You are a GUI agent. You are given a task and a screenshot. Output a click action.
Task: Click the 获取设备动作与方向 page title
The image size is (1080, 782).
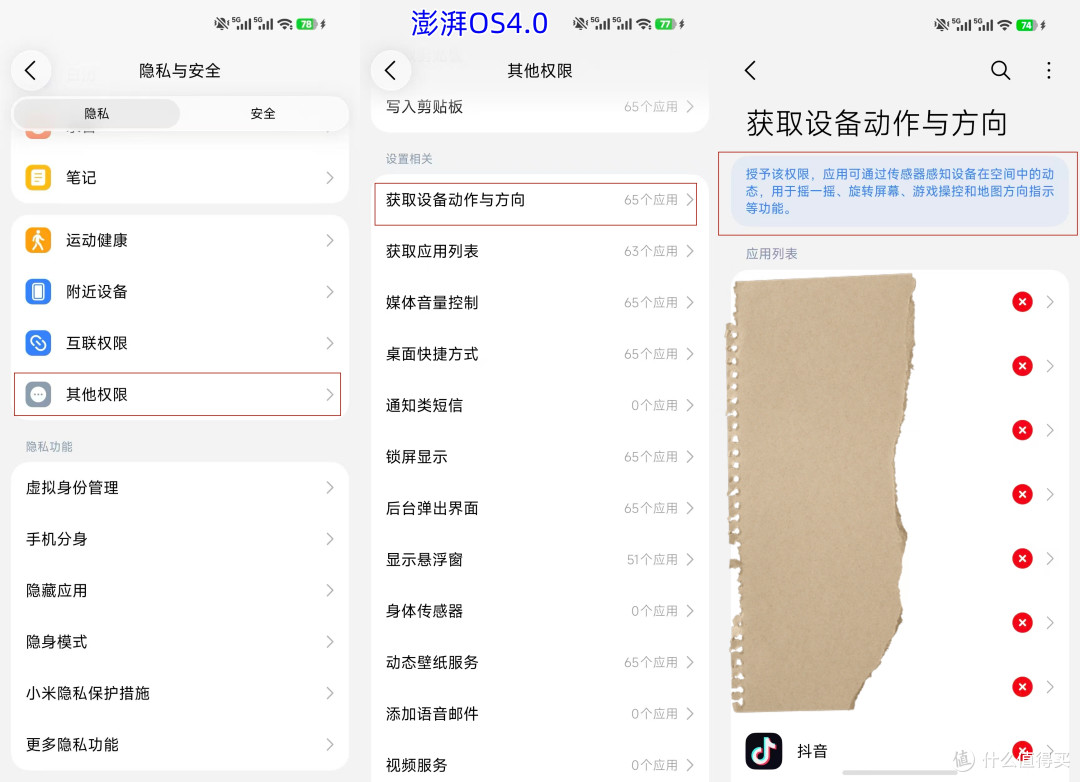point(877,124)
